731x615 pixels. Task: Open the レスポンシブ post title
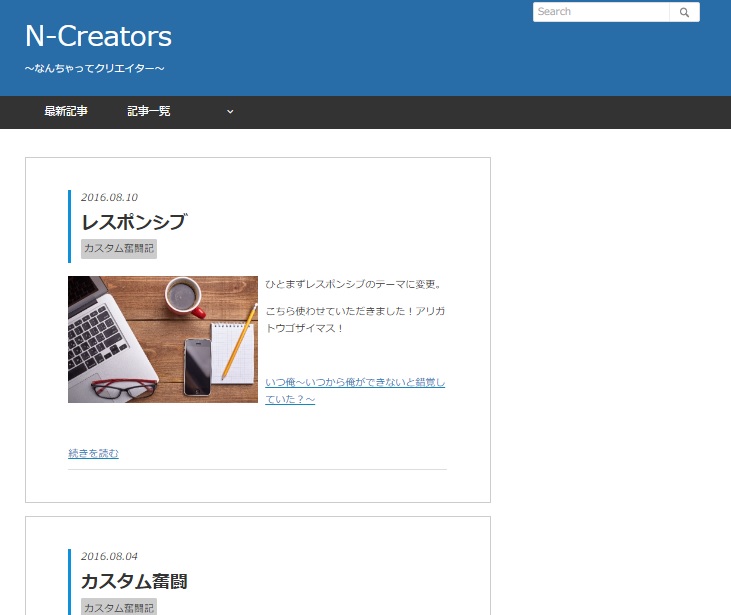[x=134, y=222]
